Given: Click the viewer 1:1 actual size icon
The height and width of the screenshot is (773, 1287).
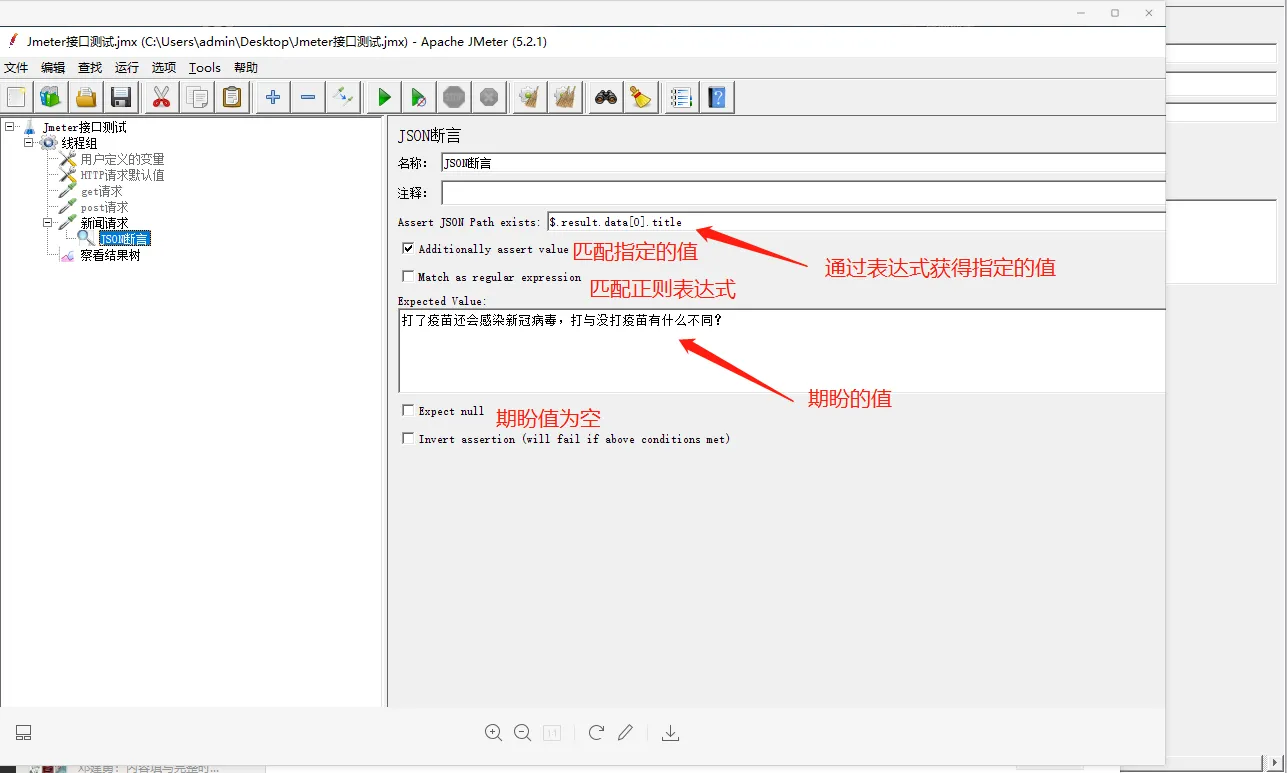Looking at the screenshot, I should [x=552, y=733].
